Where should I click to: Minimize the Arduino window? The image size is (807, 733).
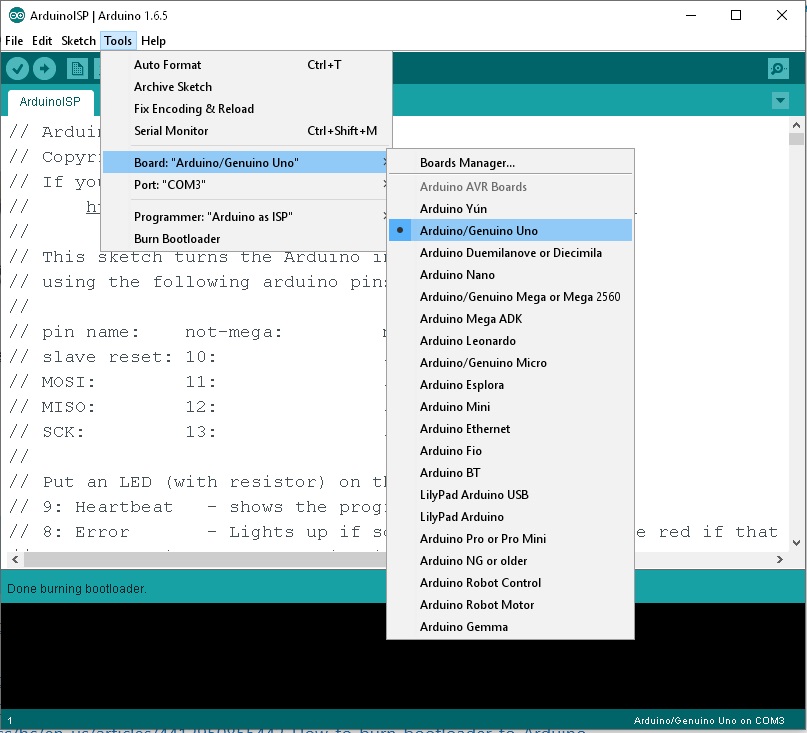(691, 15)
